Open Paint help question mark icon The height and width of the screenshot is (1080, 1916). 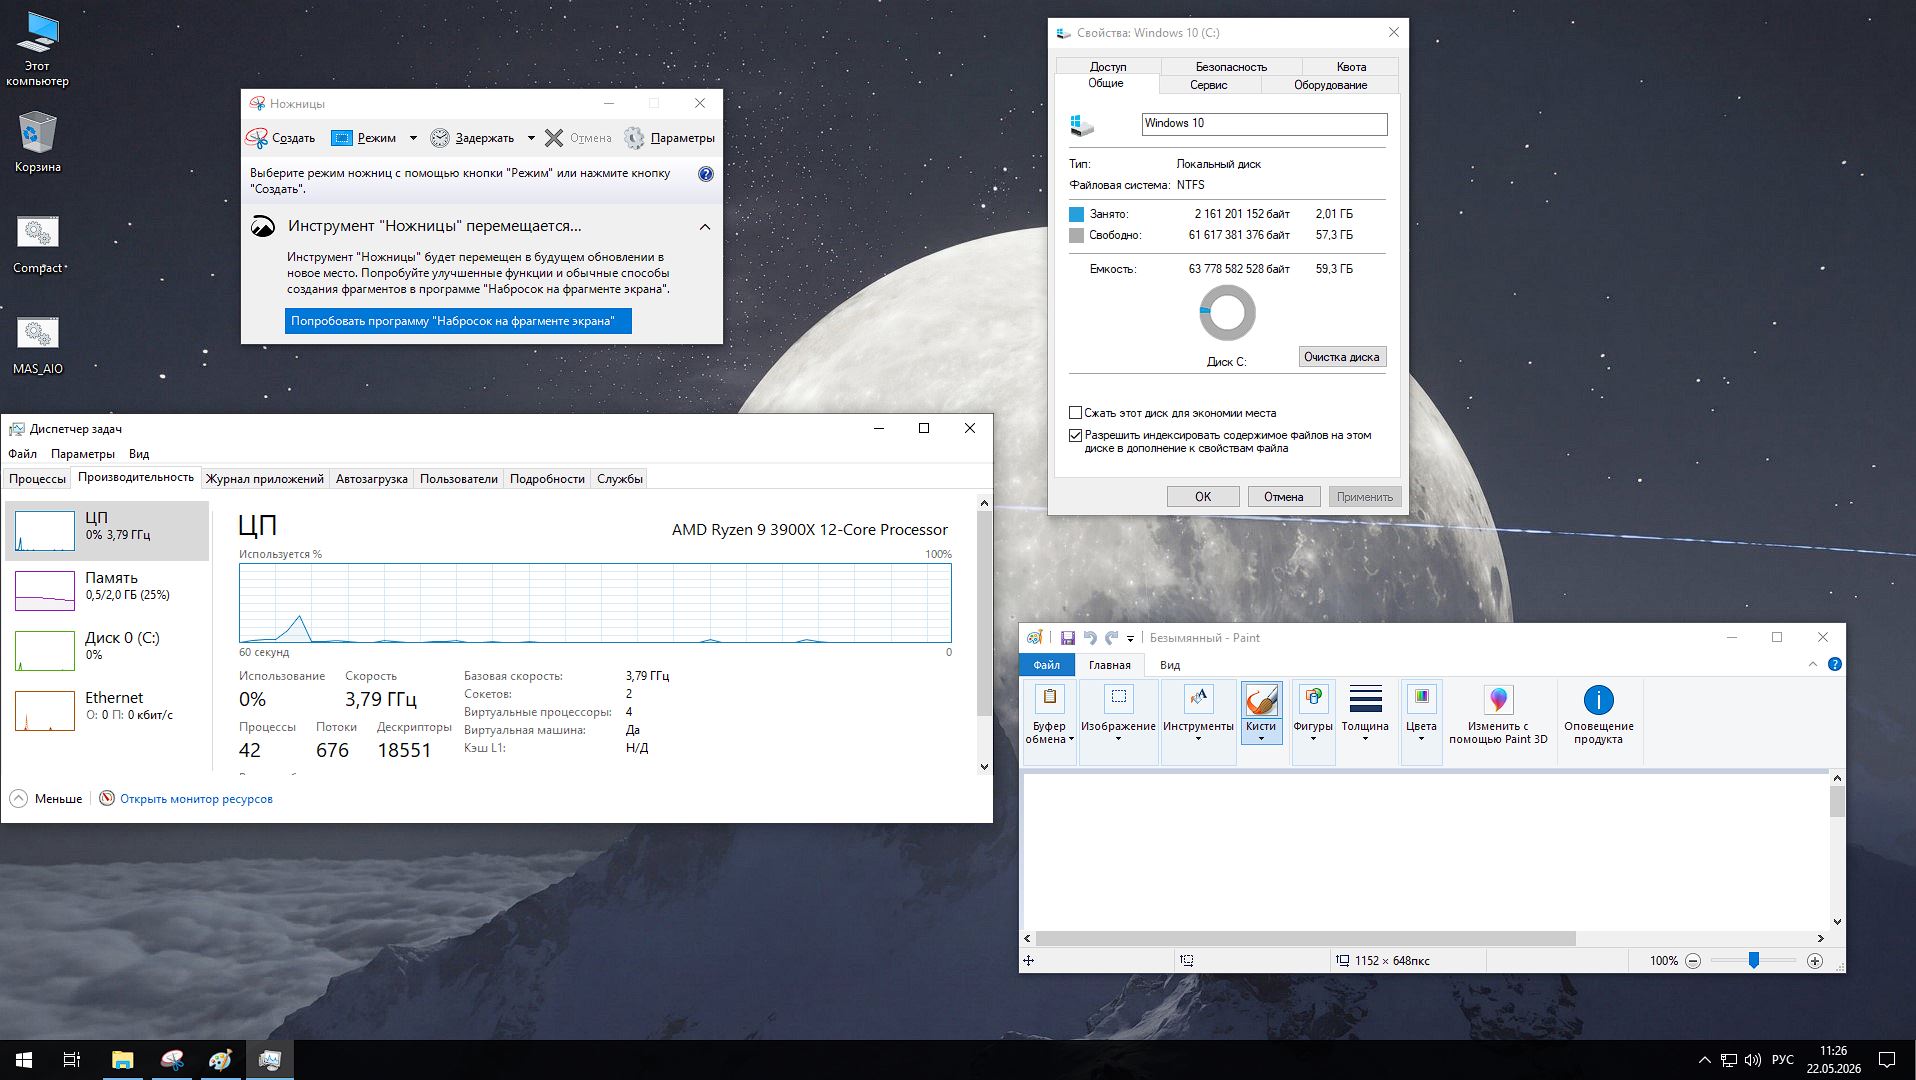pos(1834,664)
